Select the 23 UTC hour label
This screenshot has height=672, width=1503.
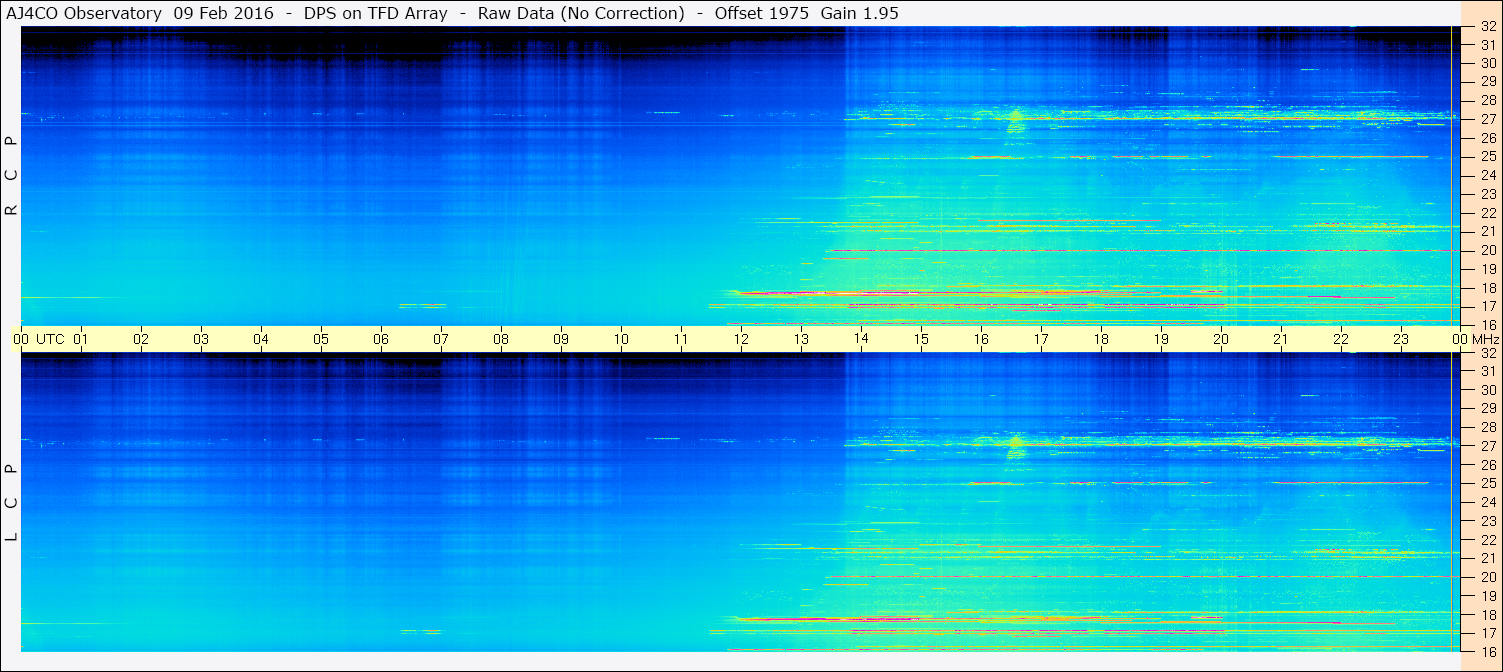tap(1401, 339)
